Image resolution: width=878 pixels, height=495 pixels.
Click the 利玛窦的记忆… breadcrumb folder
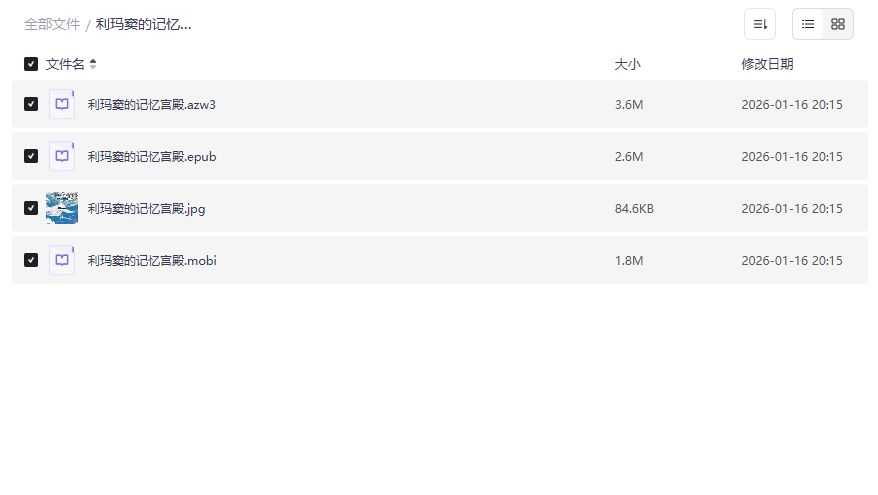(x=143, y=24)
